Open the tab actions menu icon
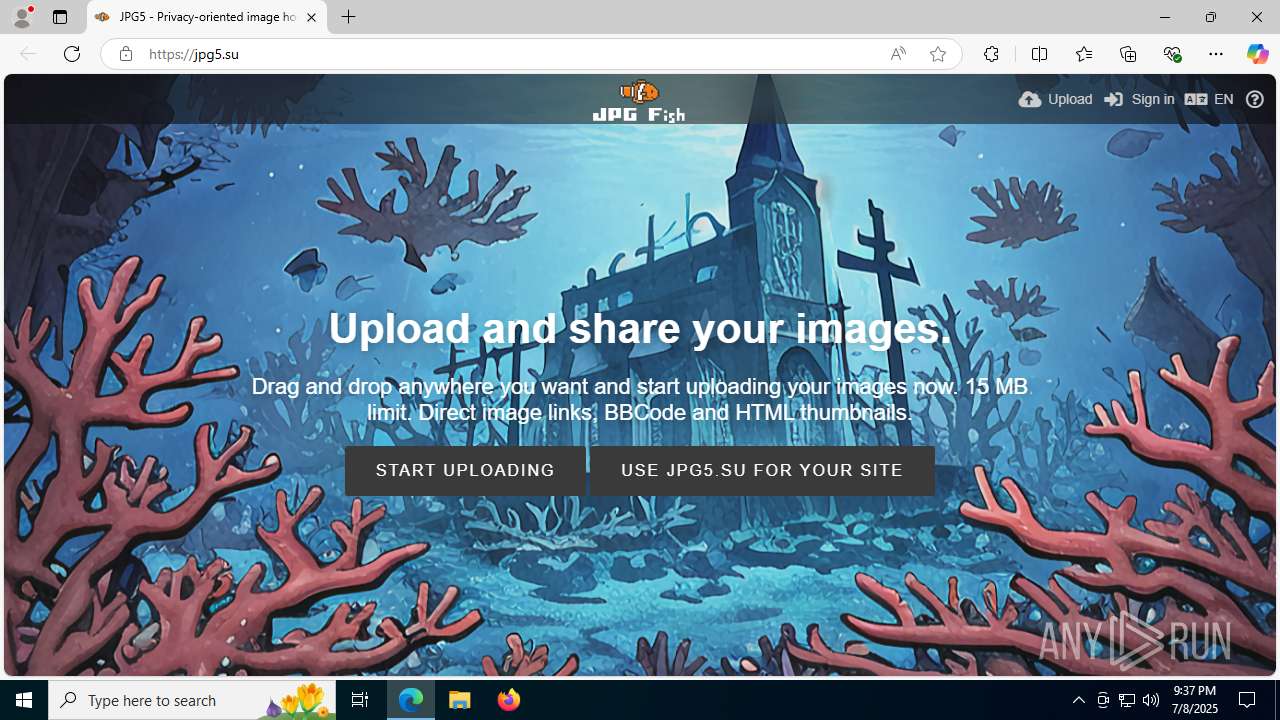1280x720 pixels. click(60, 17)
